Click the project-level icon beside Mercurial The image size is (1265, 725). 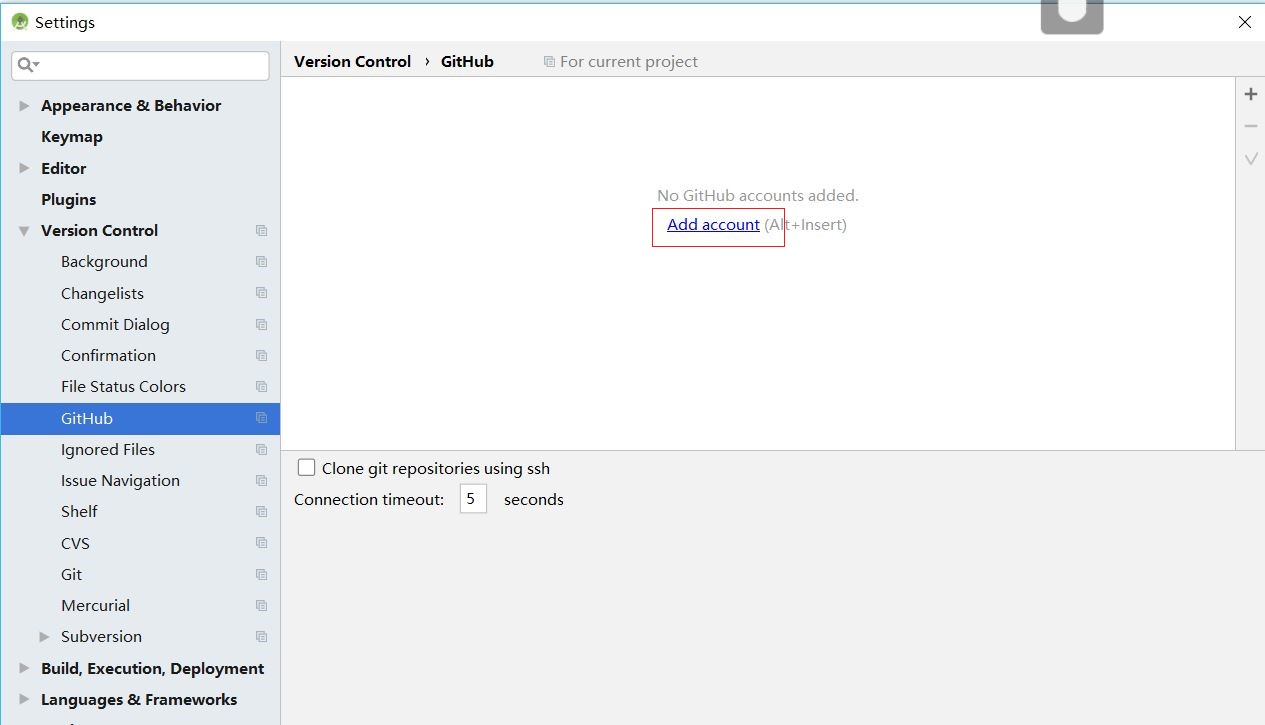(261, 605)
